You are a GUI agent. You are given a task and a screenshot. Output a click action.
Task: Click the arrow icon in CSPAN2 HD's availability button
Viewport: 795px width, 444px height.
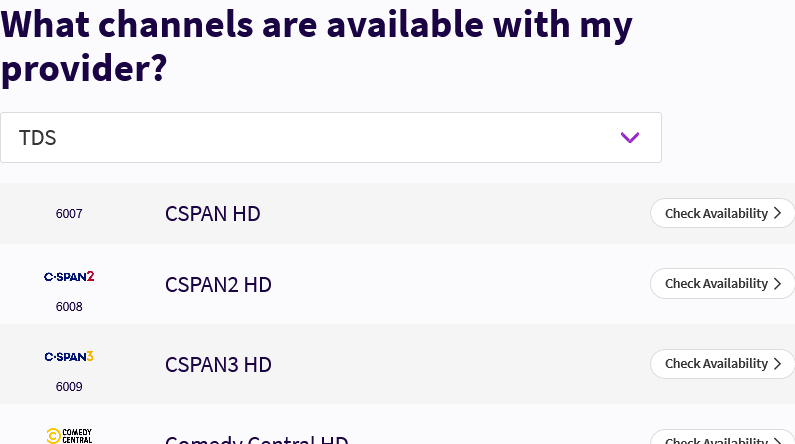(778, 283)
